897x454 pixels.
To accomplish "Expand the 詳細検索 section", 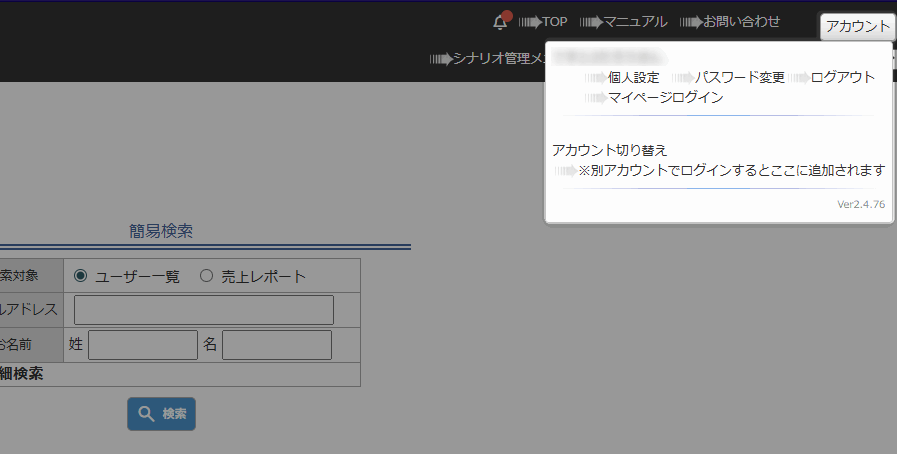I will (x=20, y=375).
